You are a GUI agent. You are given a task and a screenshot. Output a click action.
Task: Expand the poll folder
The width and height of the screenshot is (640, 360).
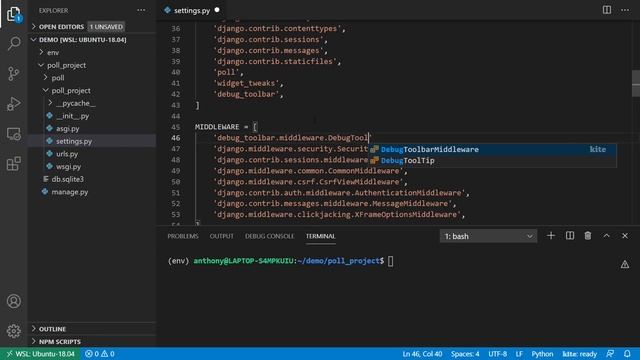[46, 78]
